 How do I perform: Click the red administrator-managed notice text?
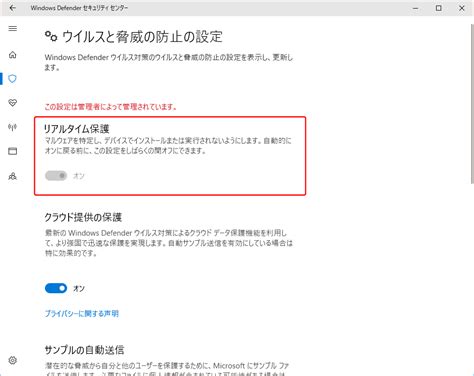pyautogui.click(x=111, y=107)
